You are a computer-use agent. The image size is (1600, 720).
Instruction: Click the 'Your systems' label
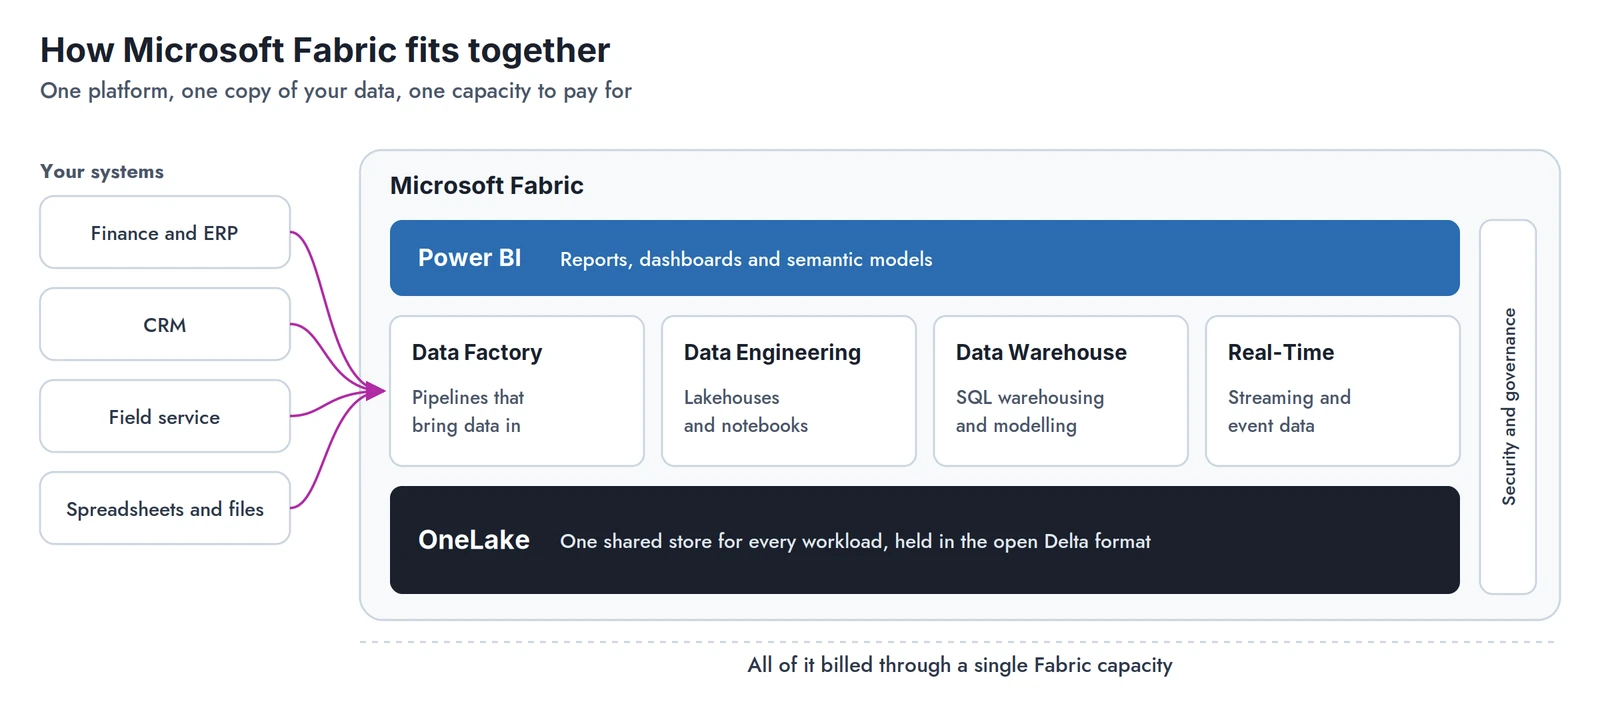[x=102, y=172]
